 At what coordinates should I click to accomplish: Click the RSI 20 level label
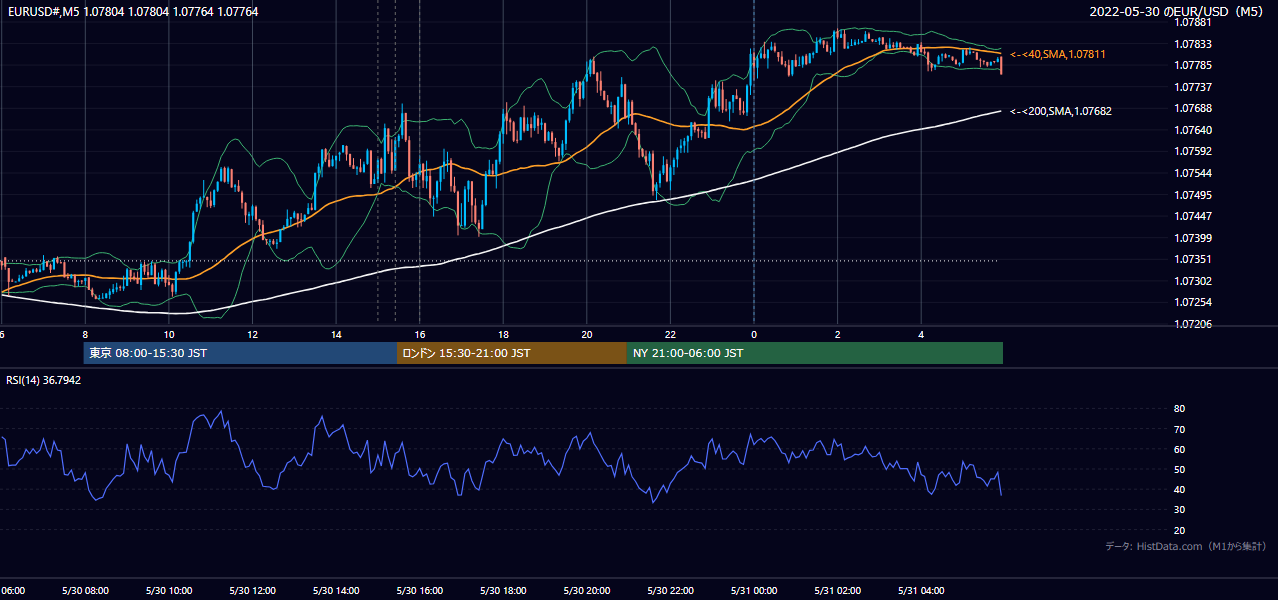tap(1179, 530)
